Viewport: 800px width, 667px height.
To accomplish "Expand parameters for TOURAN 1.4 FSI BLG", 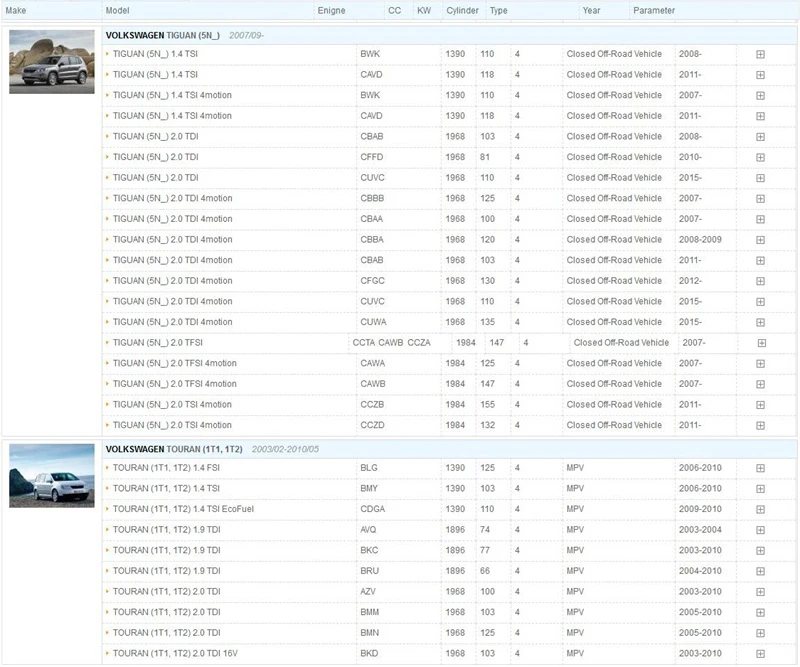I will (x=760, y=468).
